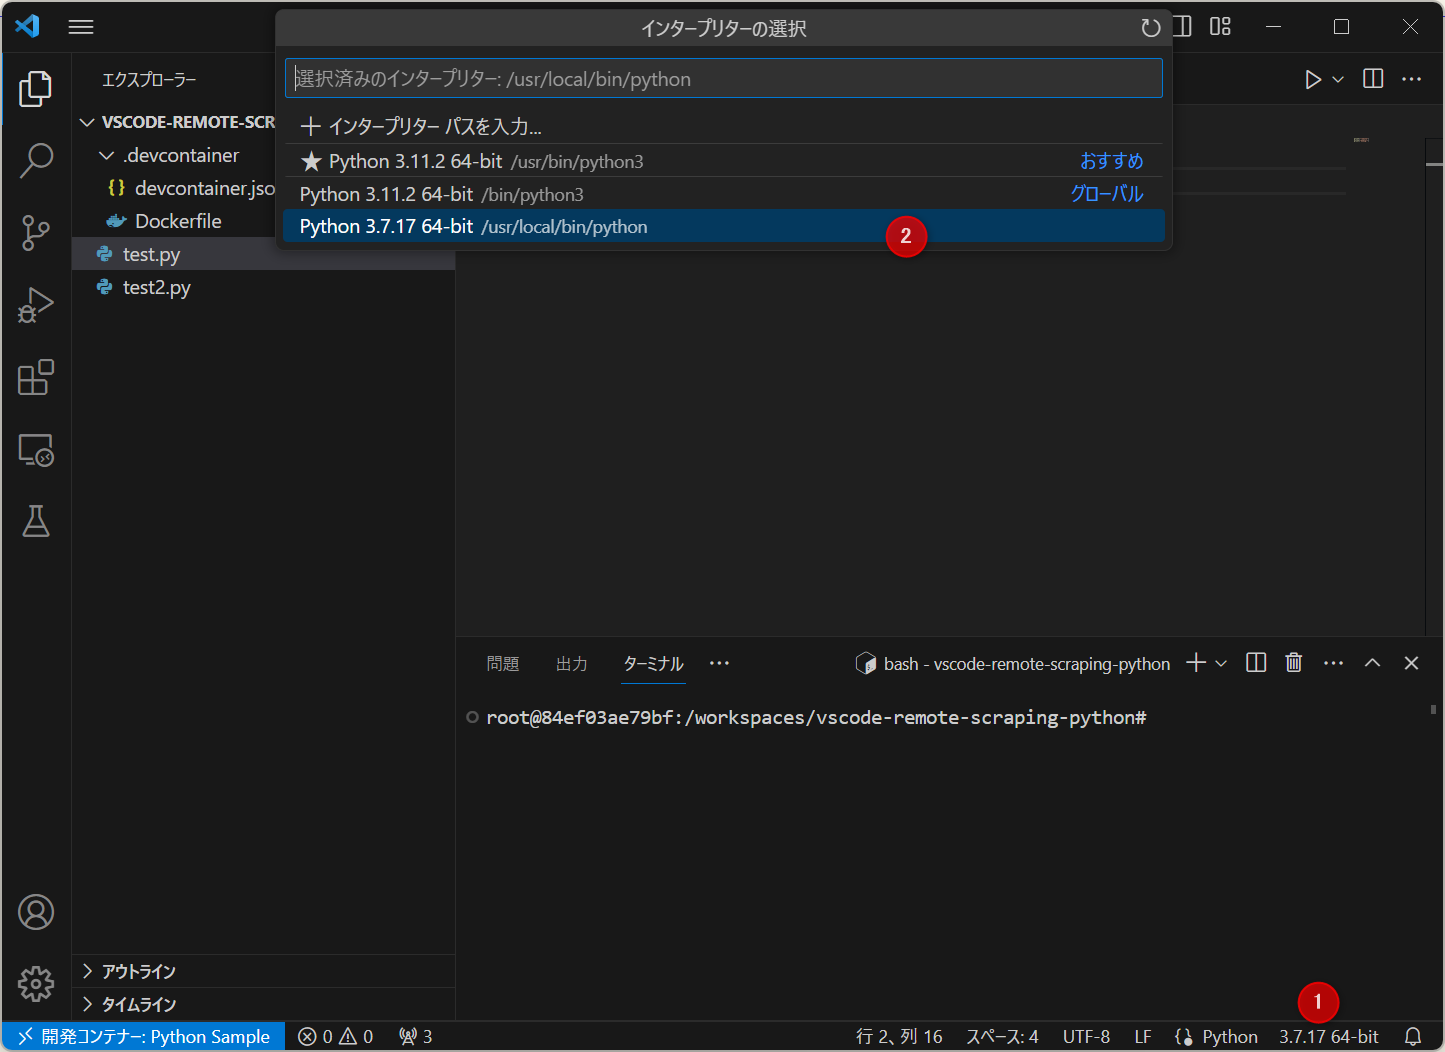This screenshot has height=1052, width=1445.
Task: Open the Remote Explorer view
Action: coord(36,450)
